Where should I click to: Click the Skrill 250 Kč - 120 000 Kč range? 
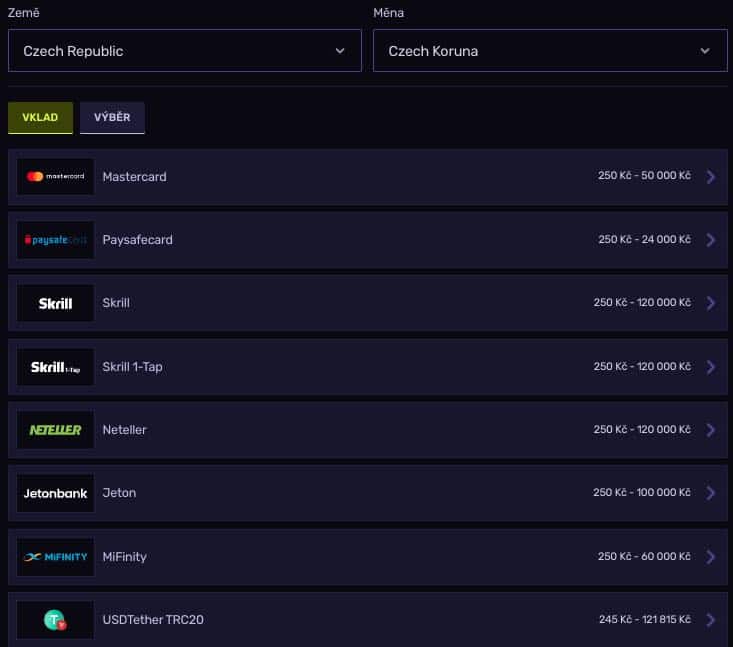[642, 303]
